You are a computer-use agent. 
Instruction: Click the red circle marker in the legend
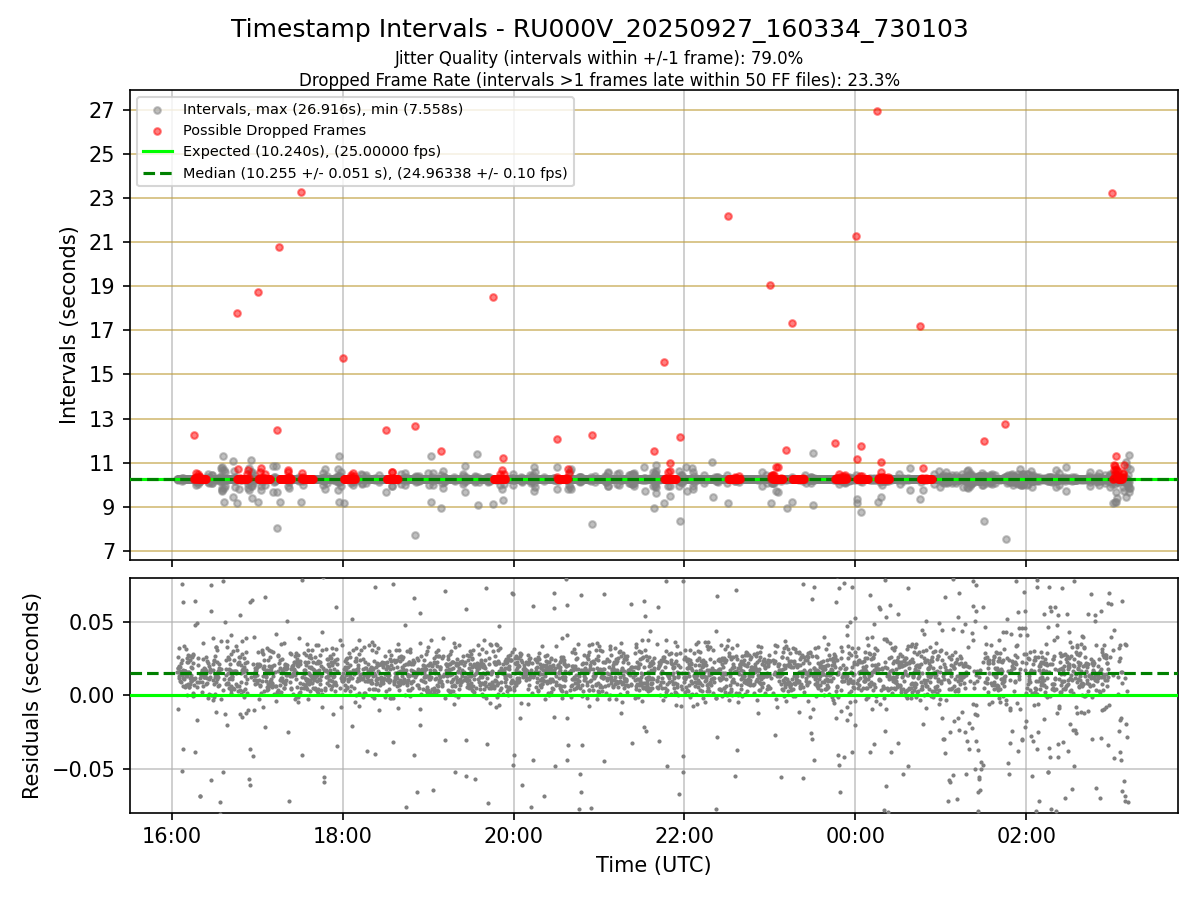pos(157,130)
